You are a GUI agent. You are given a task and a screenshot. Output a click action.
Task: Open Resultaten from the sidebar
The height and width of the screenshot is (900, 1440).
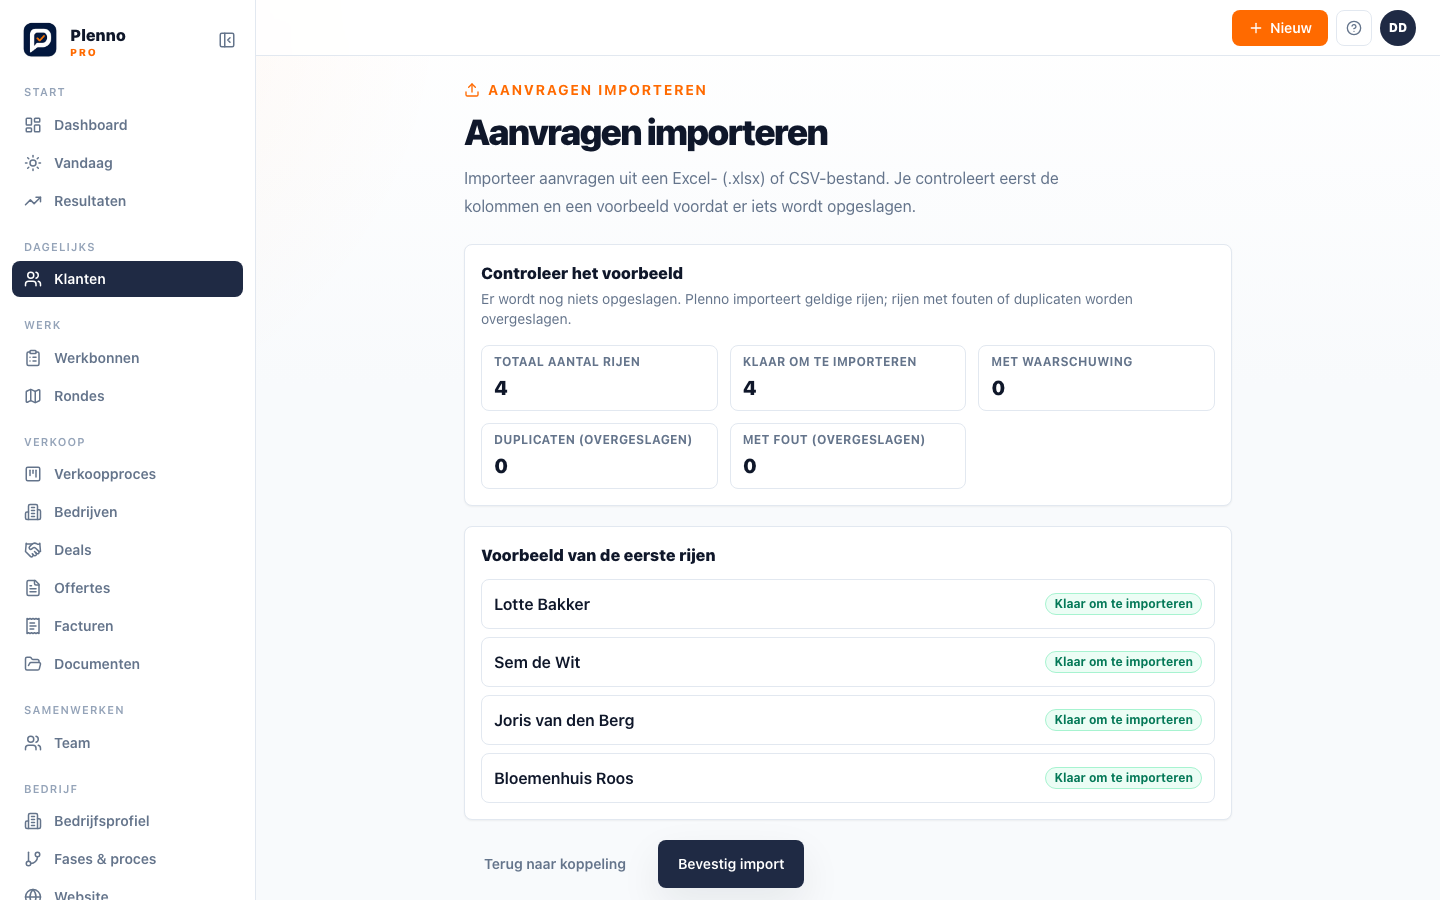(127, 201)
